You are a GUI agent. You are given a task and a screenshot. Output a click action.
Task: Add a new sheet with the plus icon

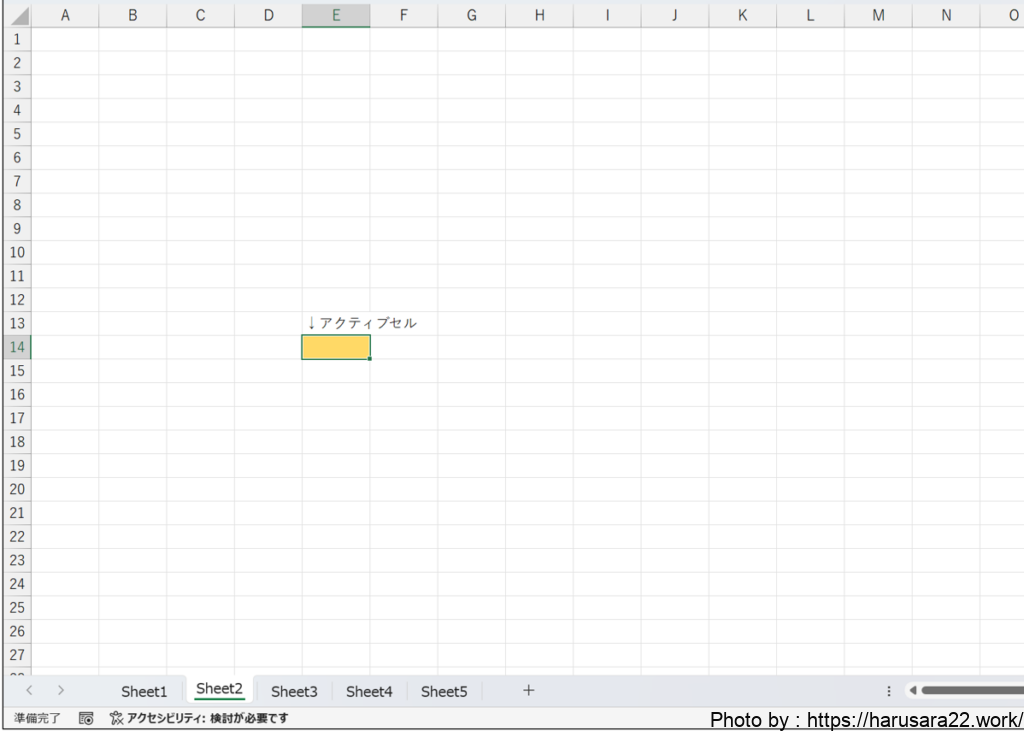[529, 690]
